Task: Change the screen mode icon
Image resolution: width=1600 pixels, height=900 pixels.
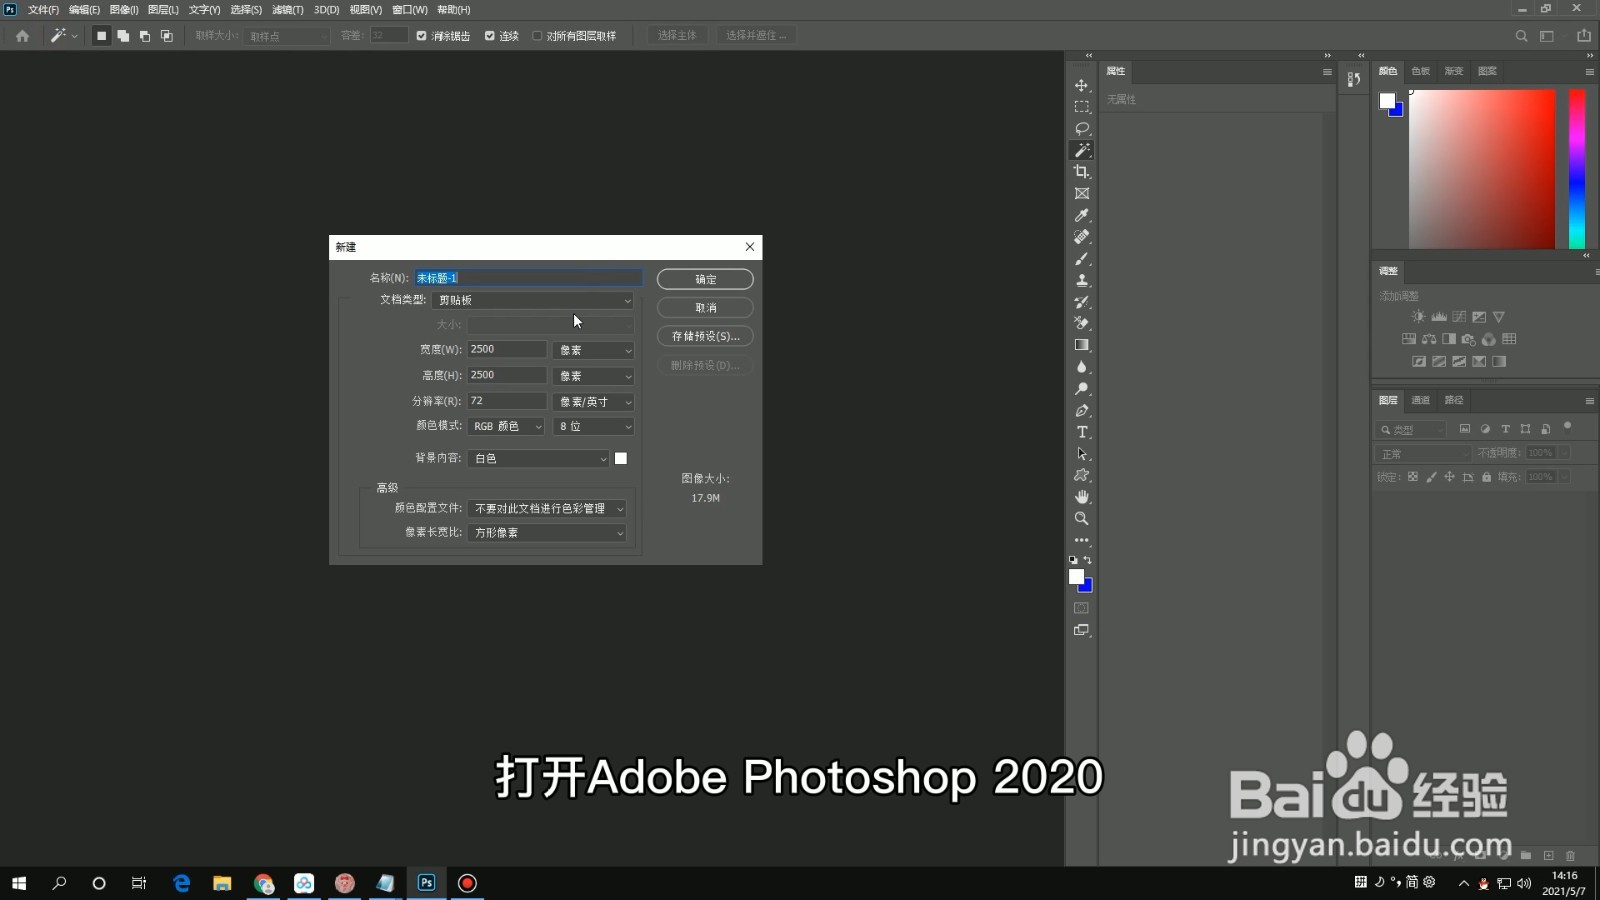Action: [x=1081, y=630]
